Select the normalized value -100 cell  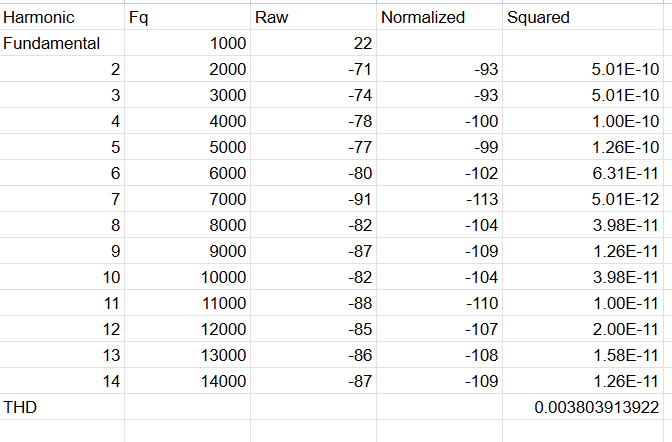tap(439, 121)
